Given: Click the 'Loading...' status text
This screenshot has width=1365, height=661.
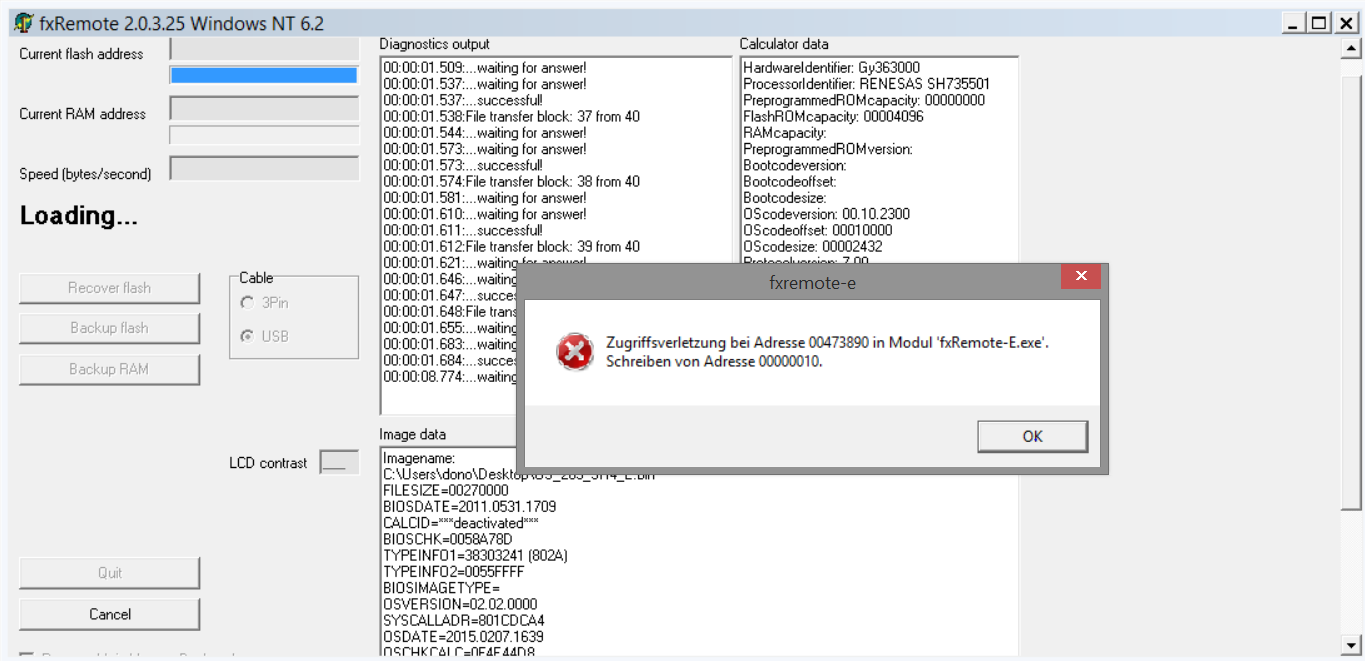Looking at the screenshot, I should point(79,216).
